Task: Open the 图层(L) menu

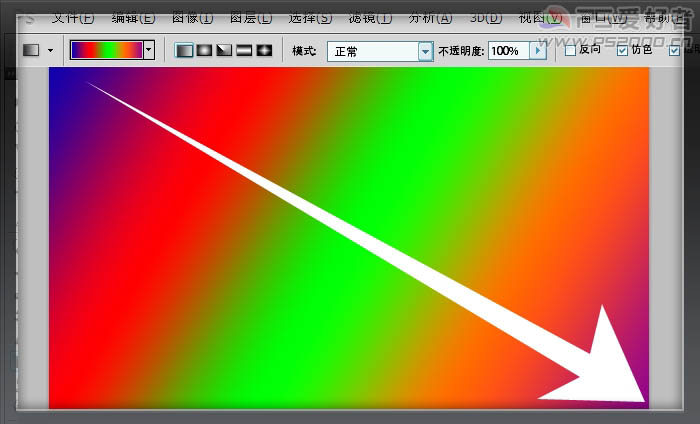Action: (x=250, y=18)
